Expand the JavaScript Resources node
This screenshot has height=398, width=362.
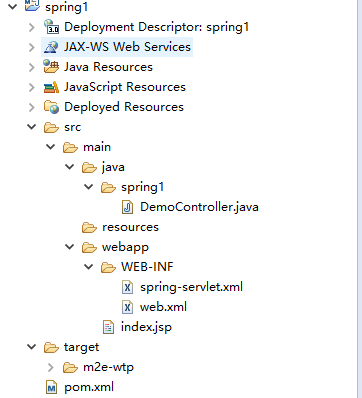[32, 87]
